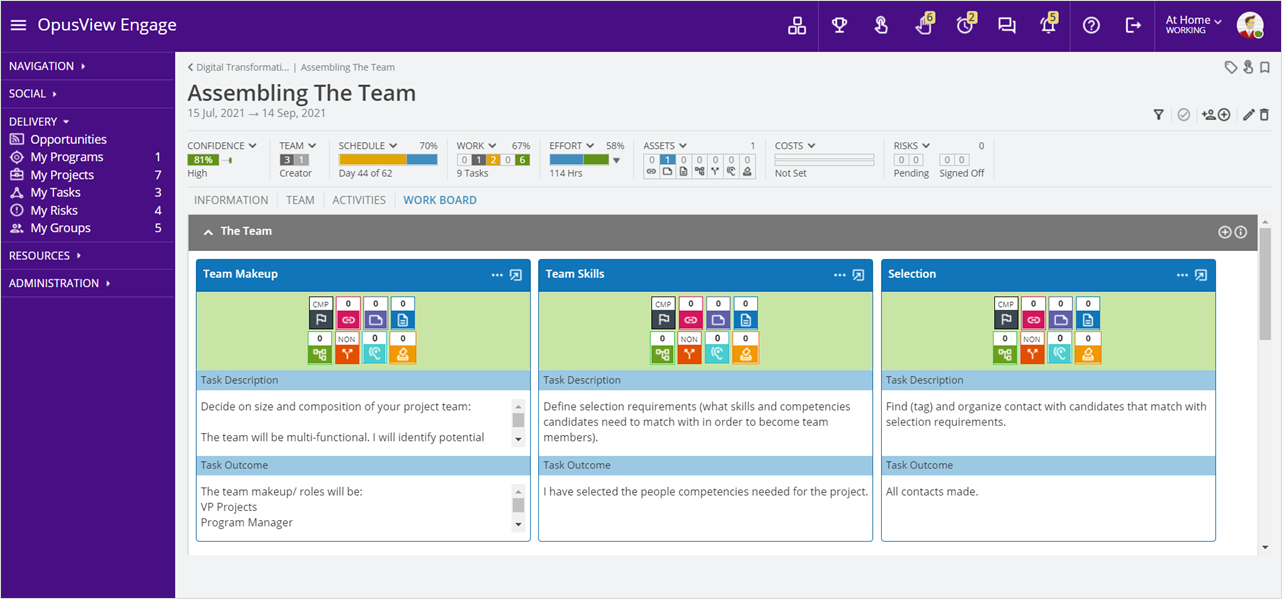
Task: Open the CONFIDENCE dropdown
Action: [222, 146]
